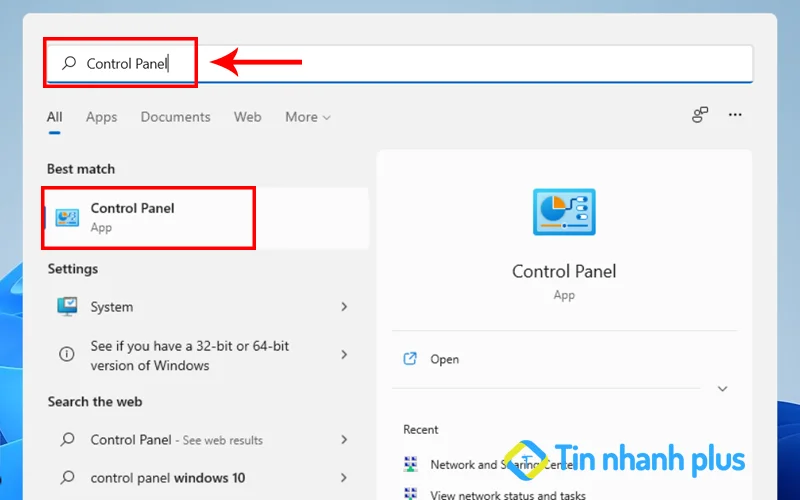Screen dimensions: 800x500
Task: Expand the 32-bit or 64-bit result chevron
Action: coord(344,354)
